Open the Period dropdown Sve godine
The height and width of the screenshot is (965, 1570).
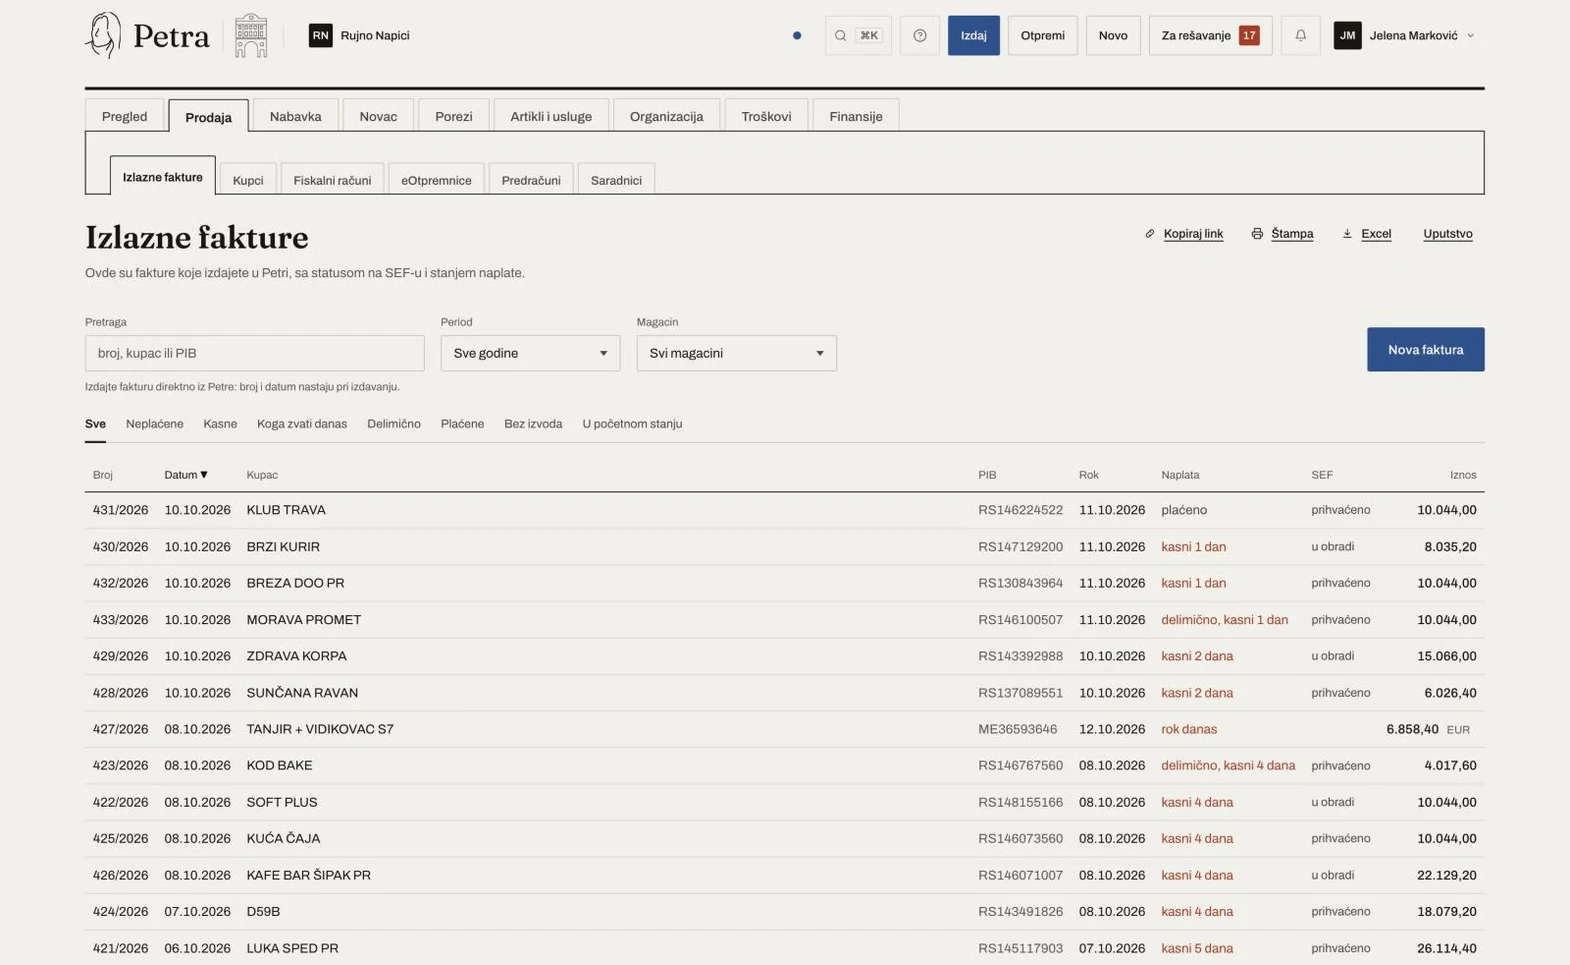pyautogui.click(x=530, y=353)
